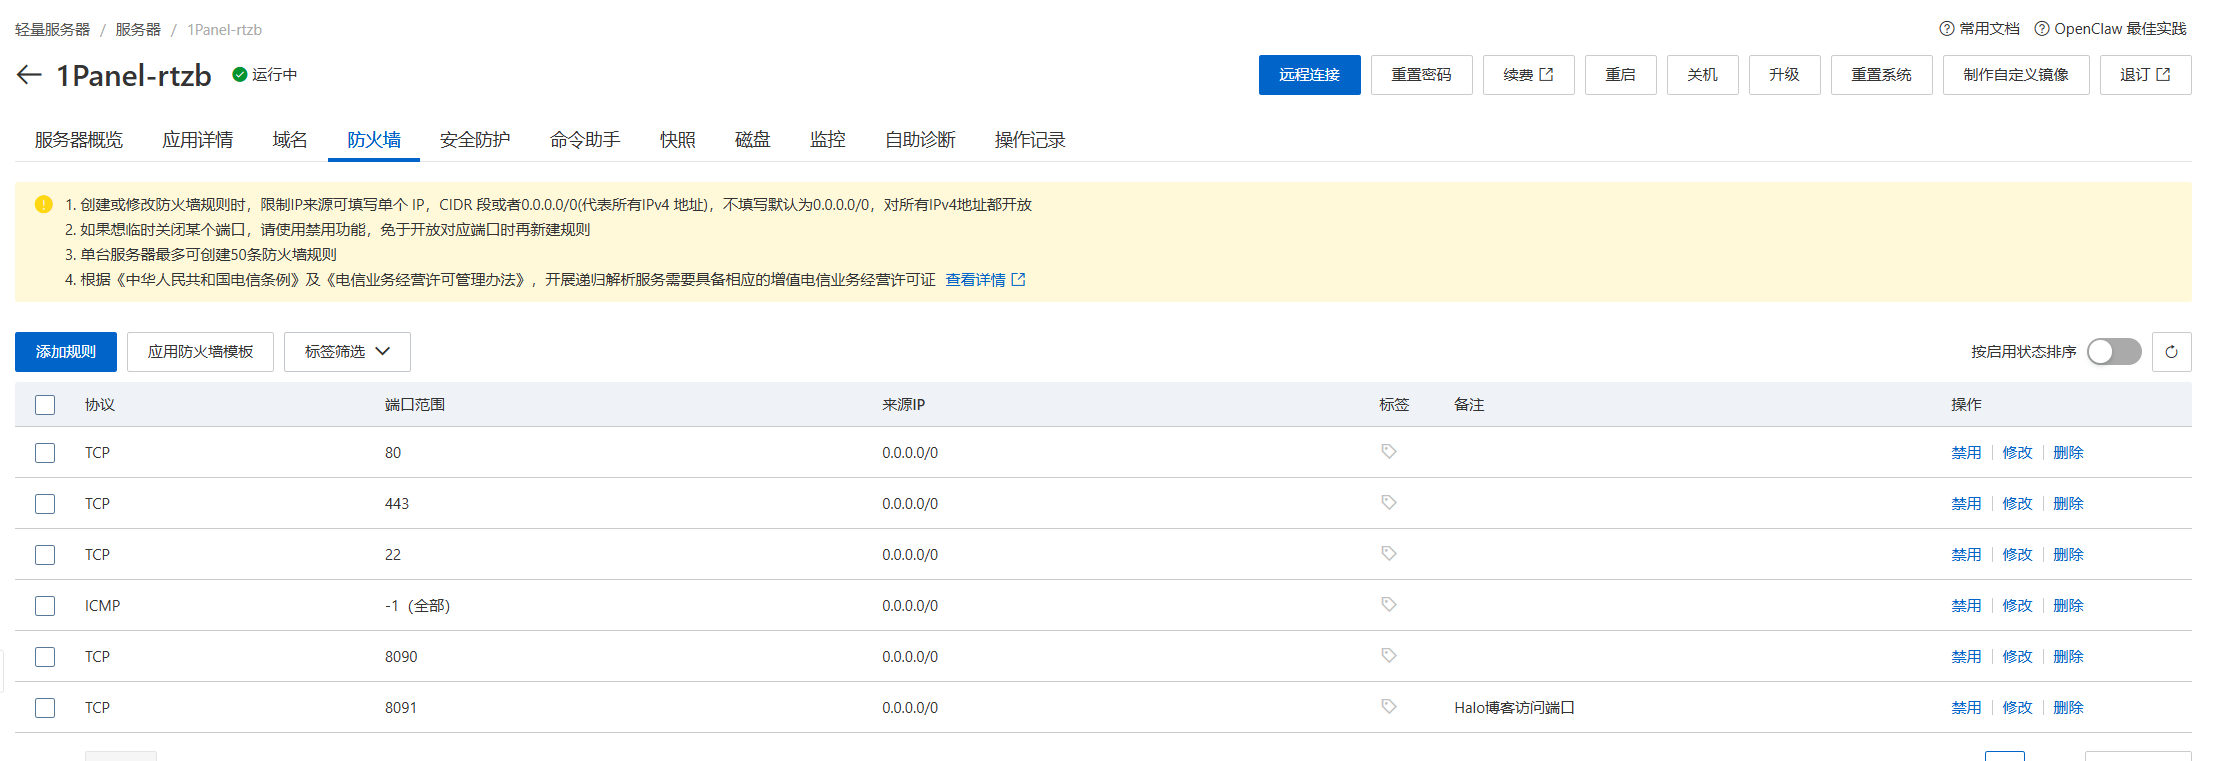Switch to the 安全防护 tab
This screenshot has width=2220, height=761.
(475, 140)
